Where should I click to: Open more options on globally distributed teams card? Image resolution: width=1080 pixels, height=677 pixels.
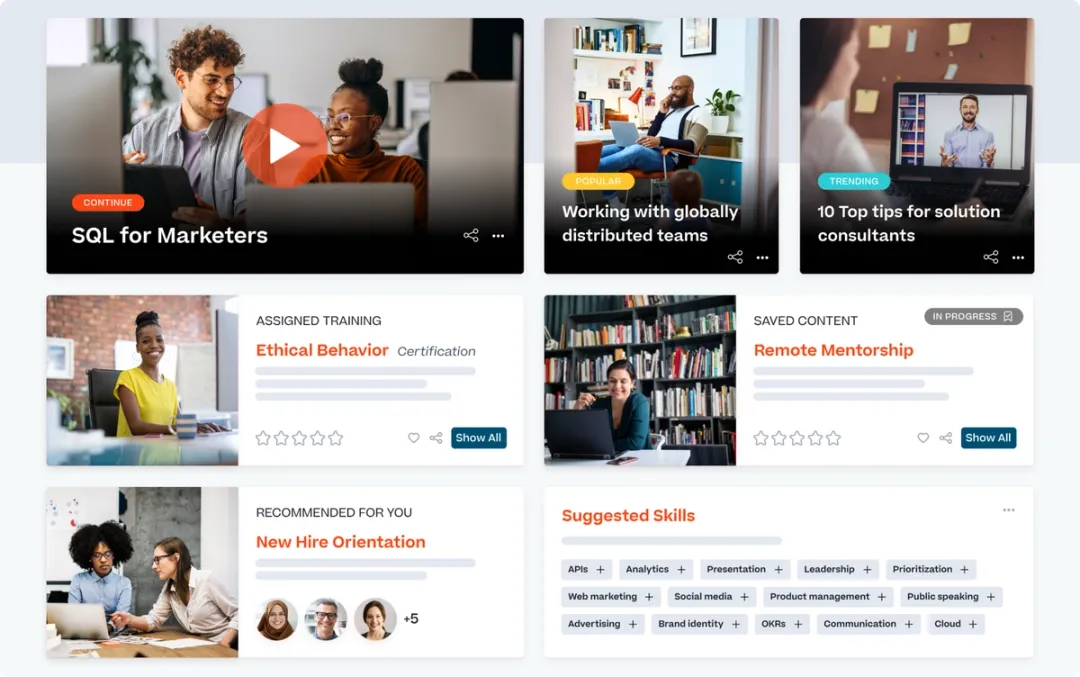click(x=762, y=258)
